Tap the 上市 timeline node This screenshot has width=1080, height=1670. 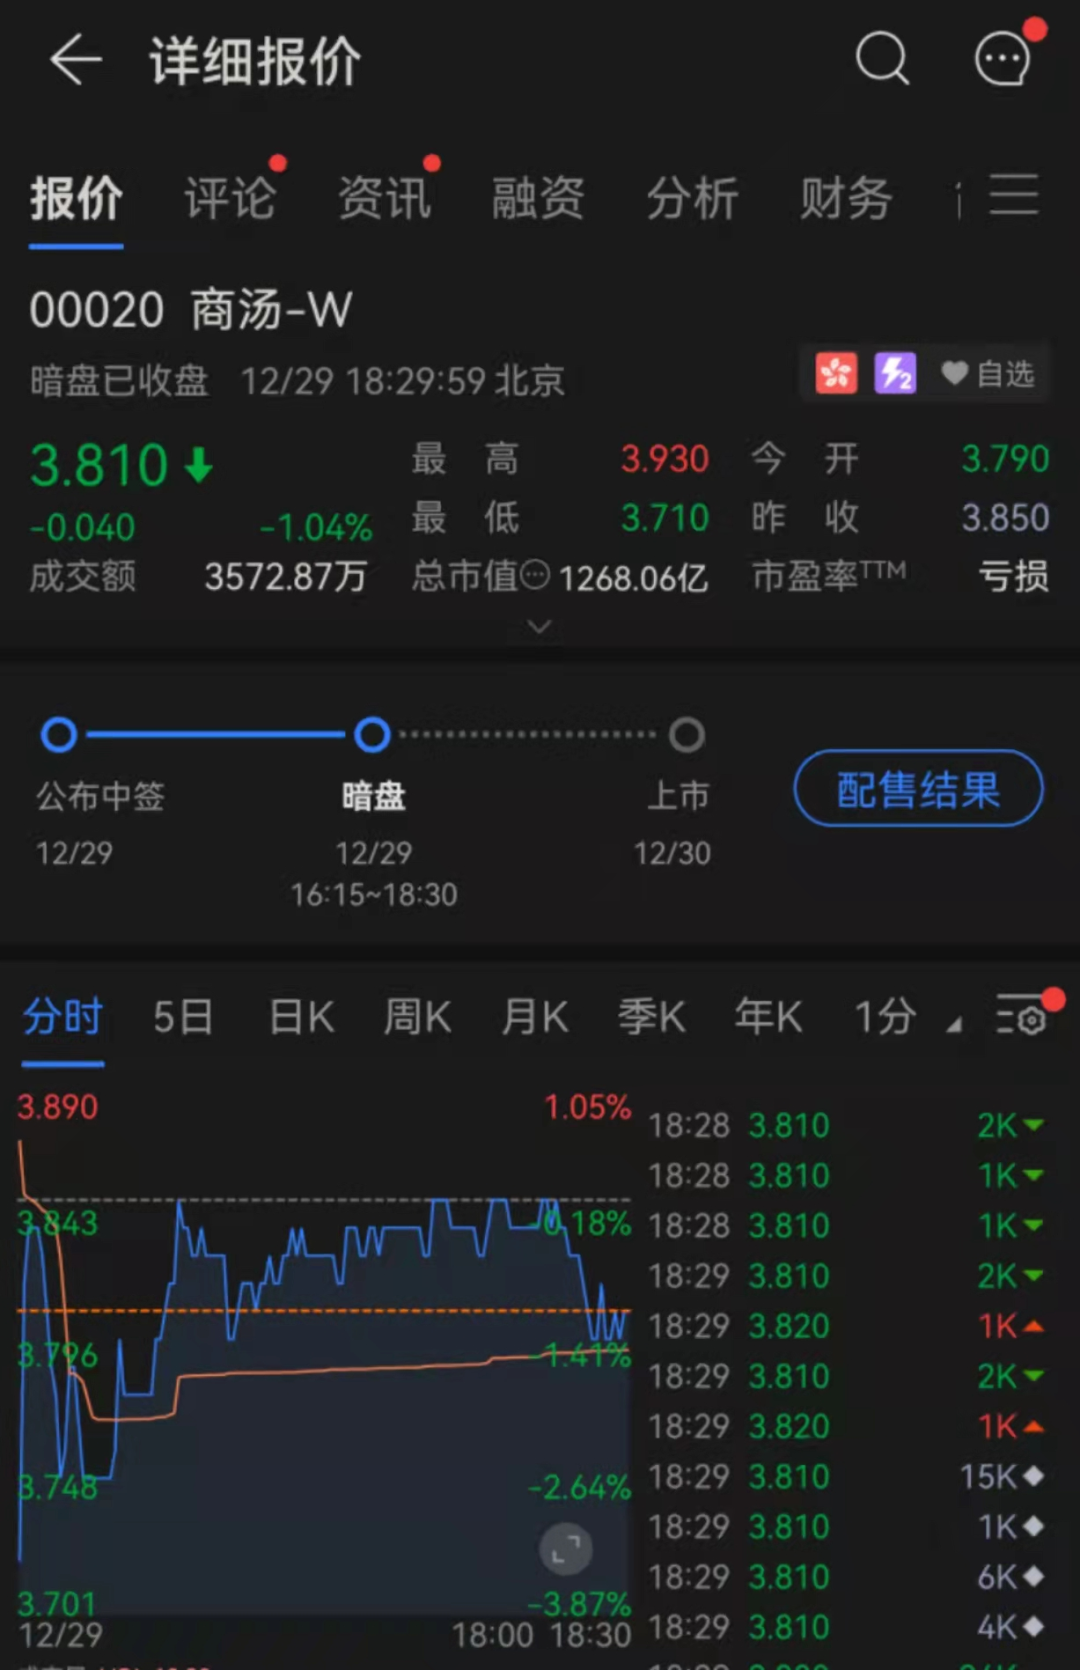(x=686, y=735)
